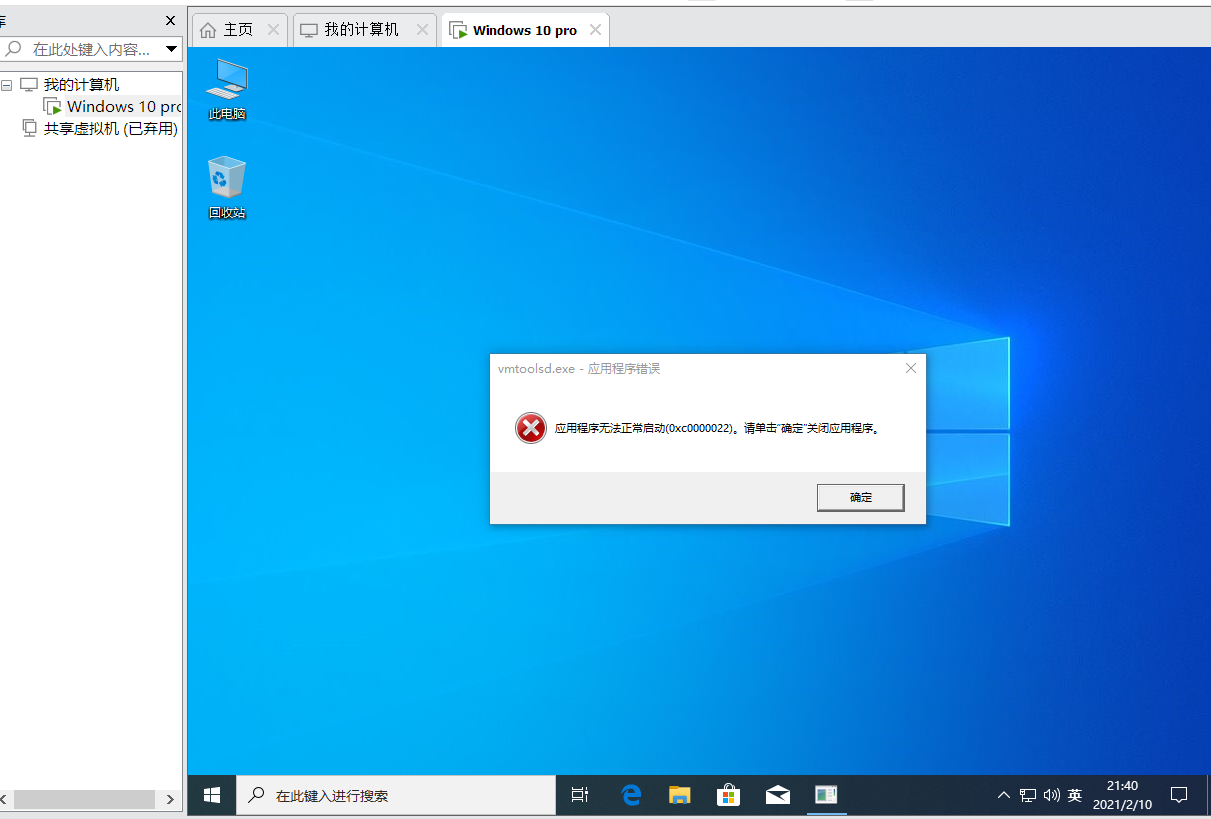
Task: Open the notification action center
Action: click(1179, 795)
